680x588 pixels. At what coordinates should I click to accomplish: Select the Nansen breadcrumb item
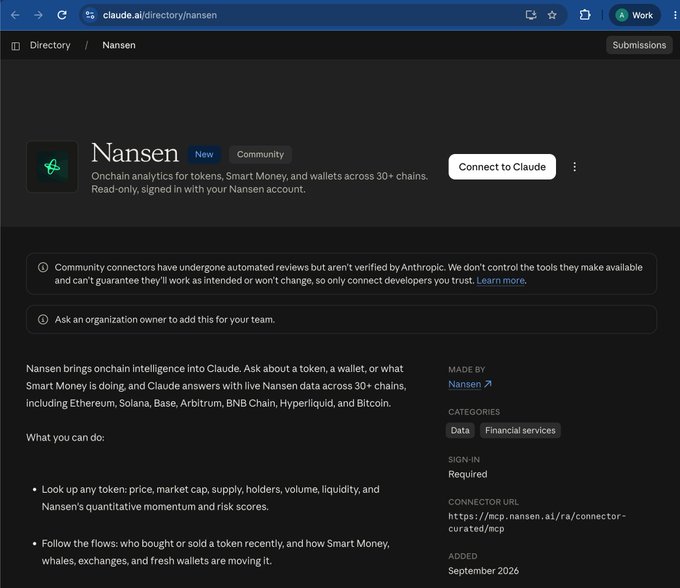pos(119,45)
